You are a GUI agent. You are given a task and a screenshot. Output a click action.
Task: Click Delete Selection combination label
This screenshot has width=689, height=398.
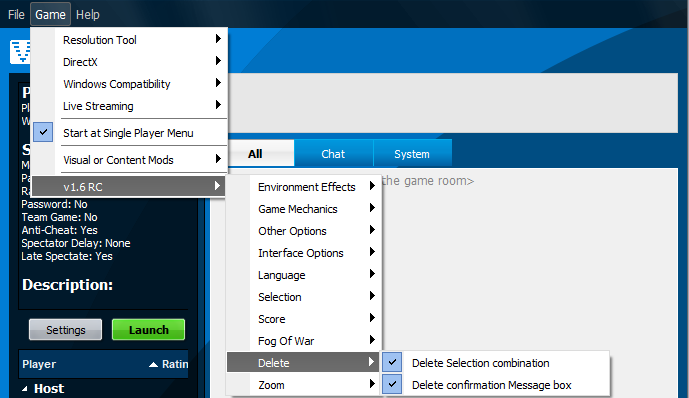point(480,363)
